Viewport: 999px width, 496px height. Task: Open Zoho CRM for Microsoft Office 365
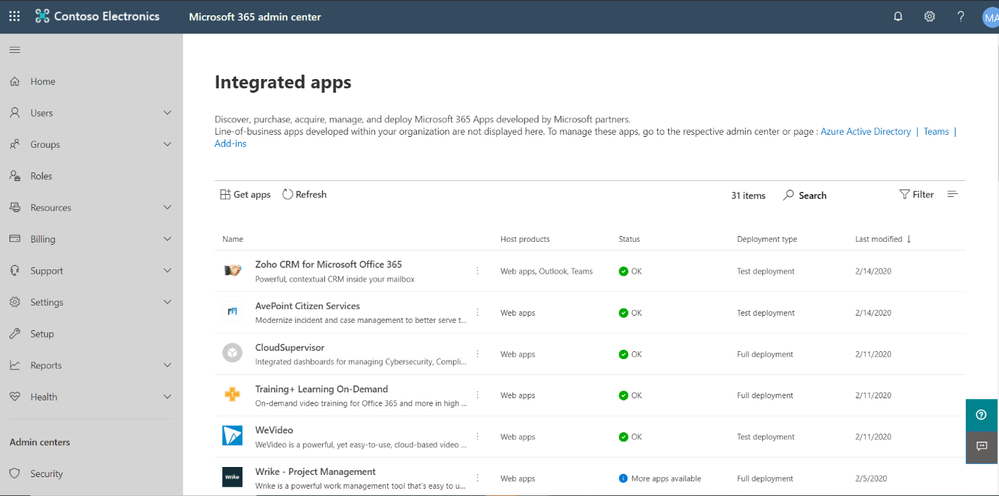coord(328,264)
